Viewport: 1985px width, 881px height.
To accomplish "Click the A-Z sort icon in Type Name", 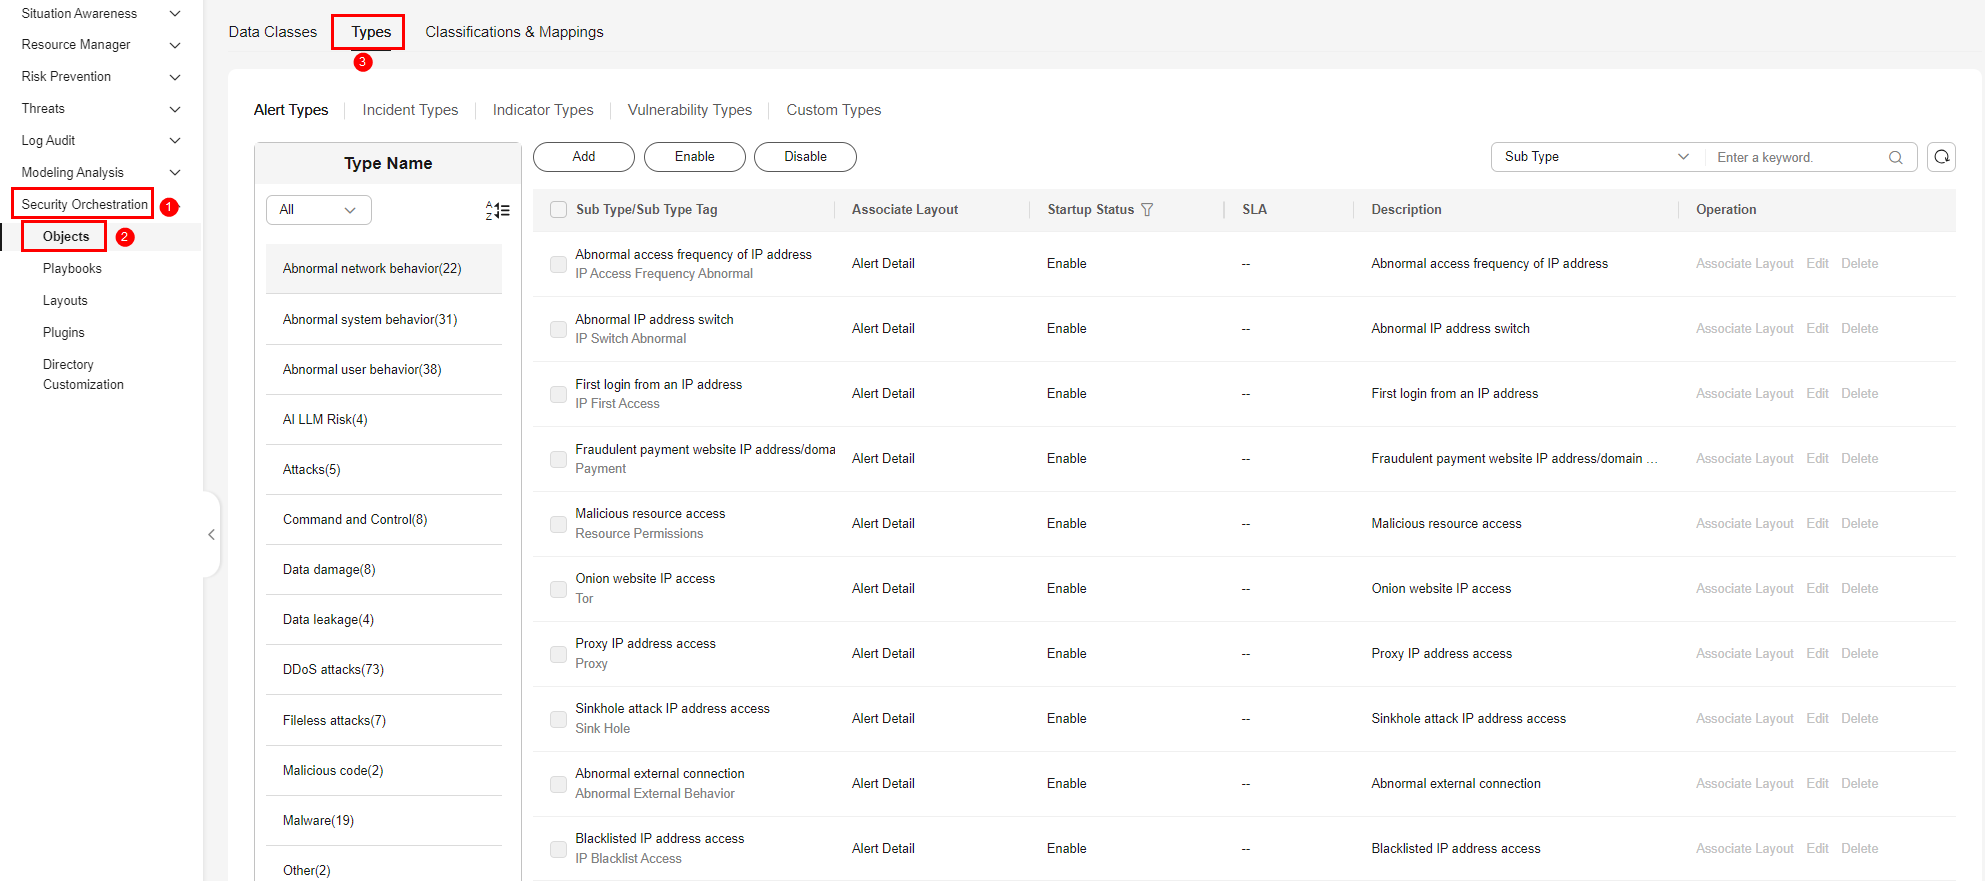I will [497, 210].
